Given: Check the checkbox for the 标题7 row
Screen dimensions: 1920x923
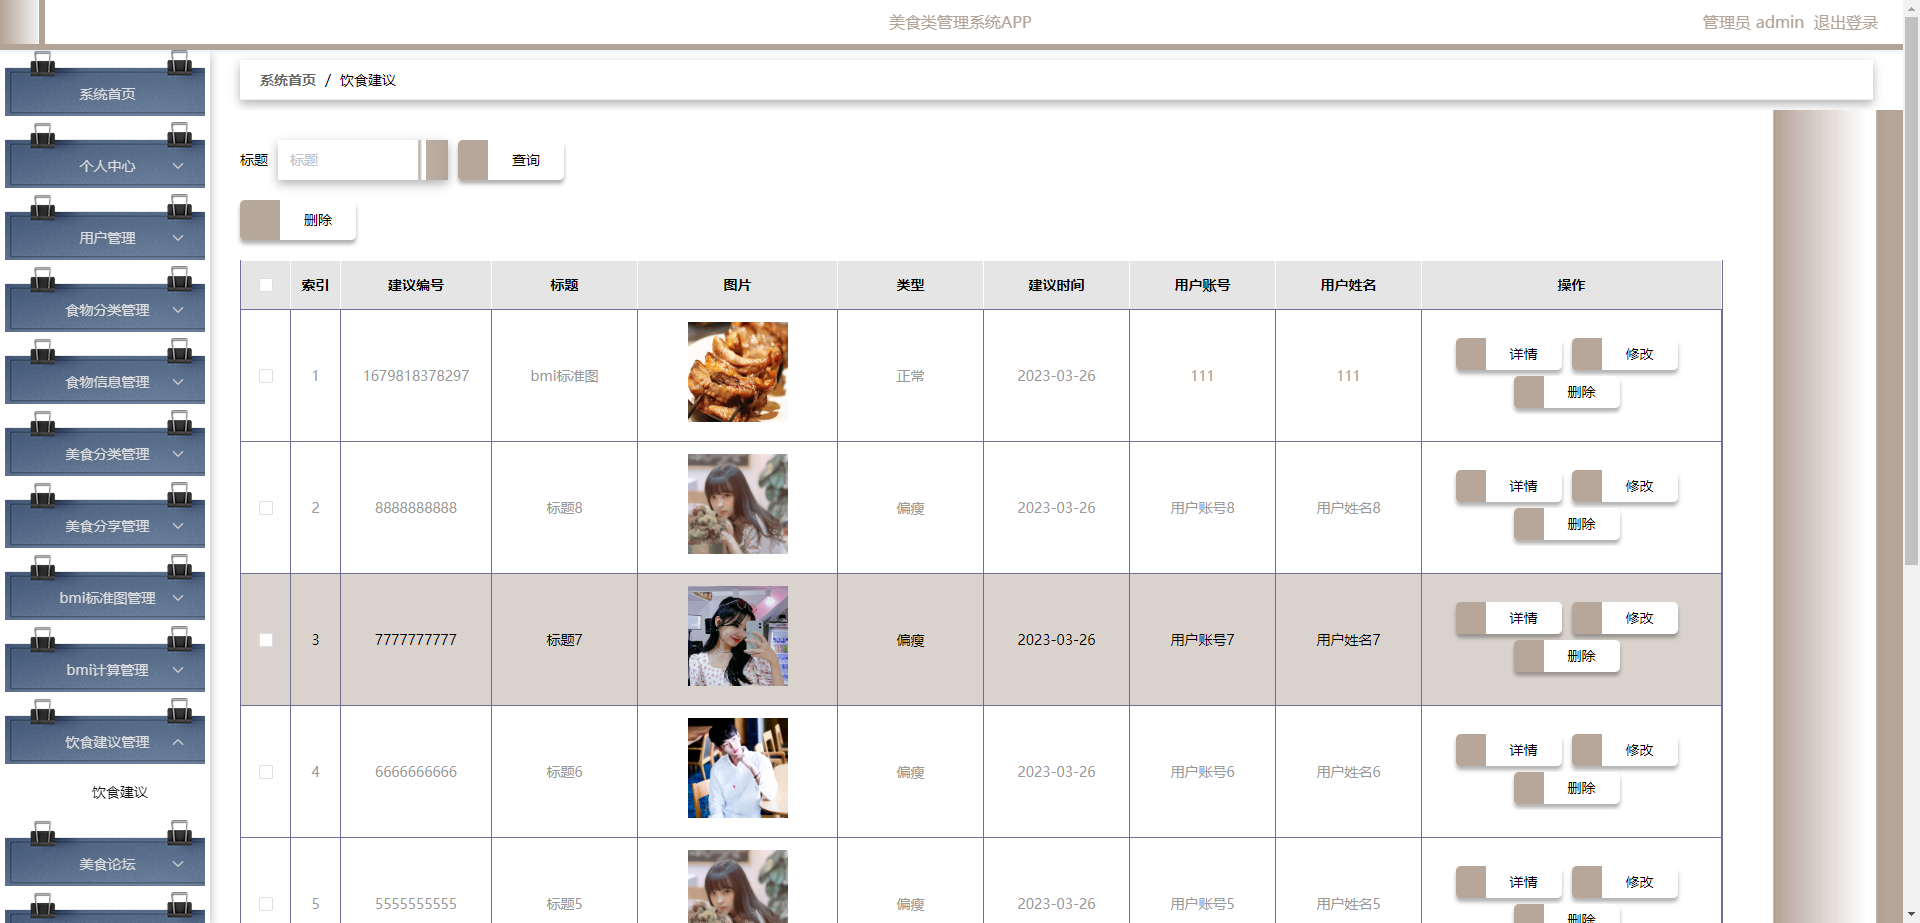Looking at the screenshot, I should [x=265, y=639].
